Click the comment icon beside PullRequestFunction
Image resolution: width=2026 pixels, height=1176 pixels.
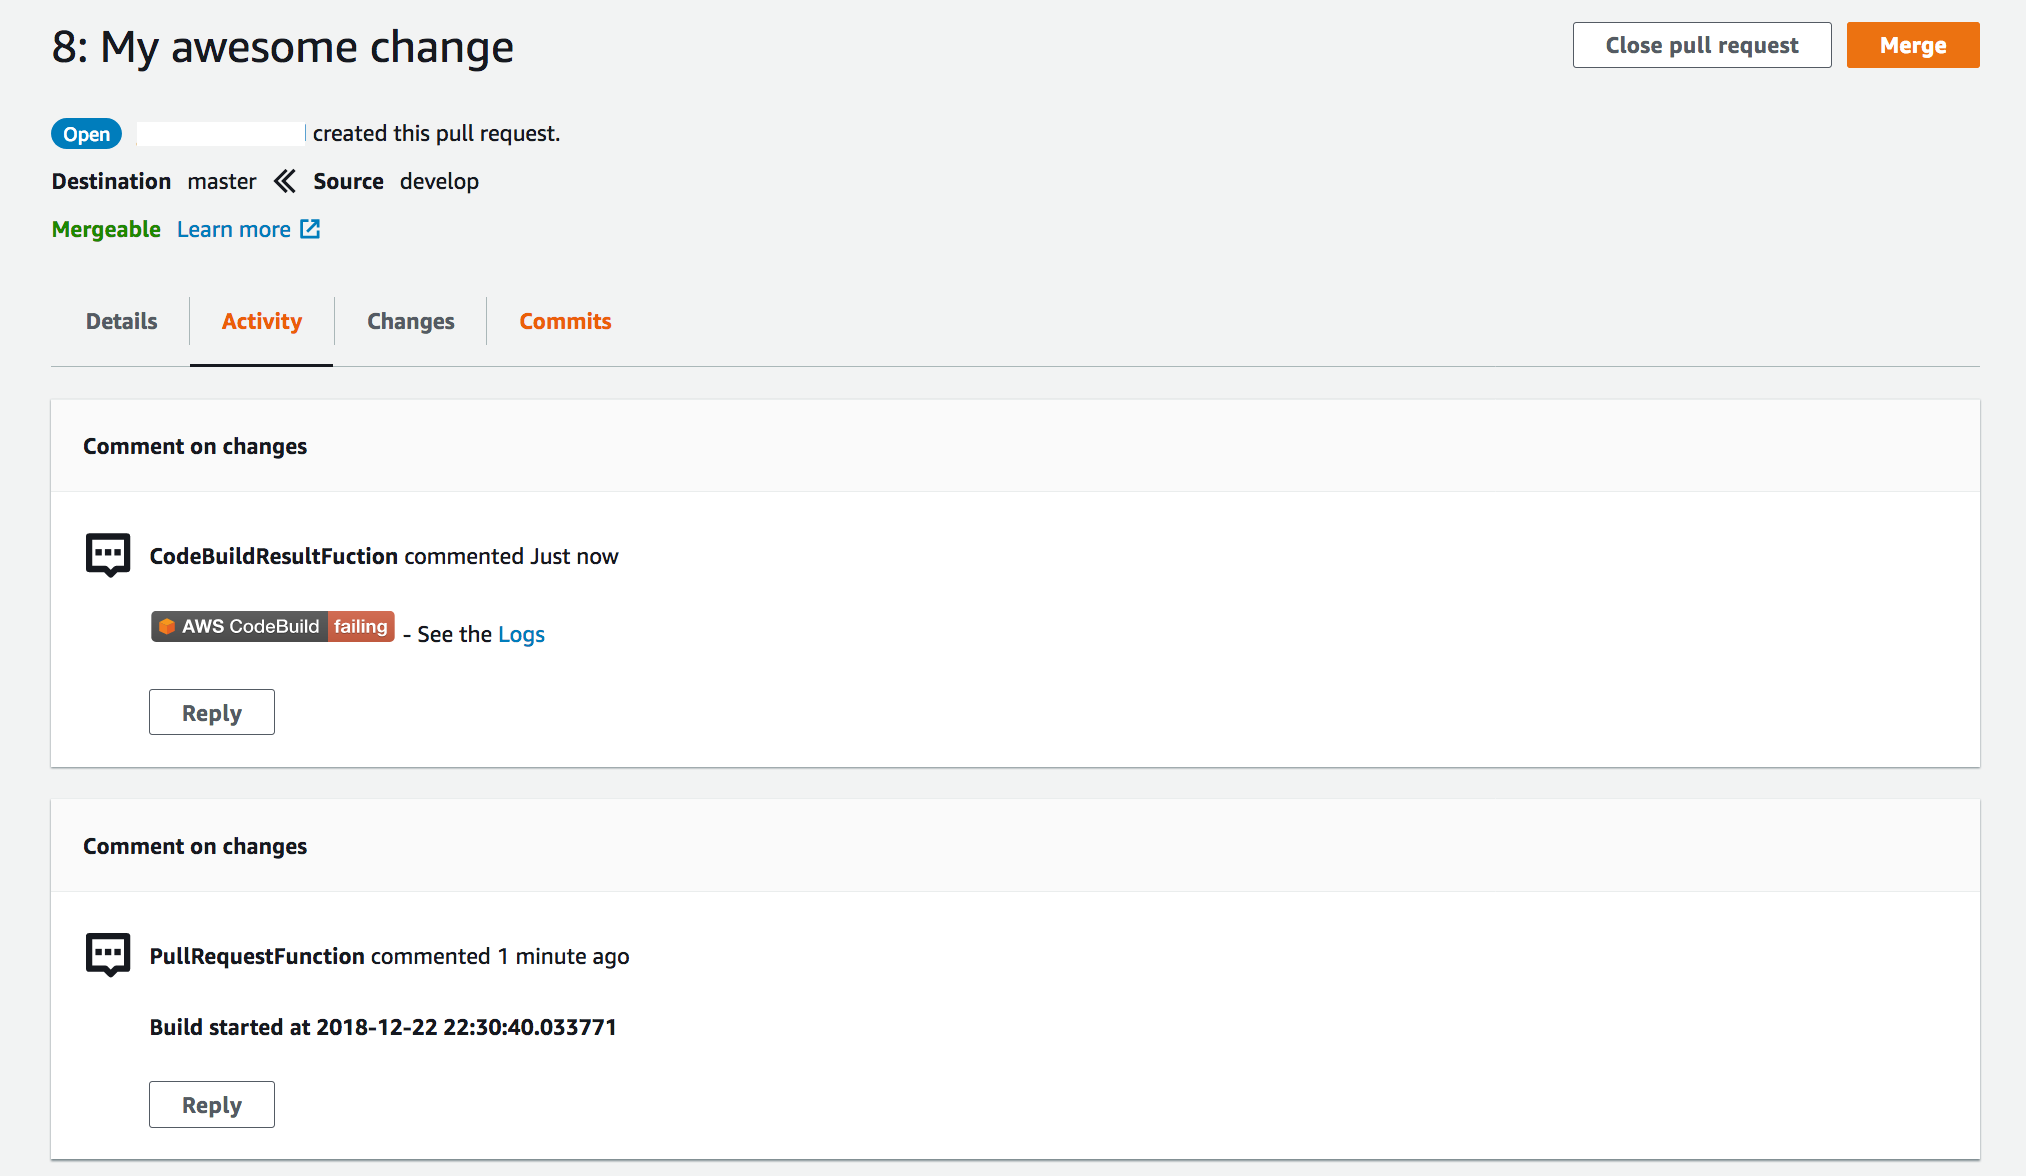click(108, 954)
